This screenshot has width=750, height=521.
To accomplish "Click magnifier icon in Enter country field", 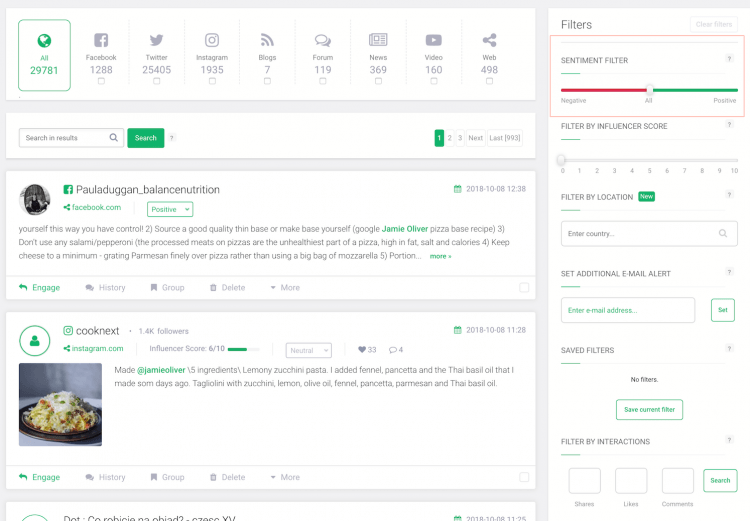I will [723, 233].
